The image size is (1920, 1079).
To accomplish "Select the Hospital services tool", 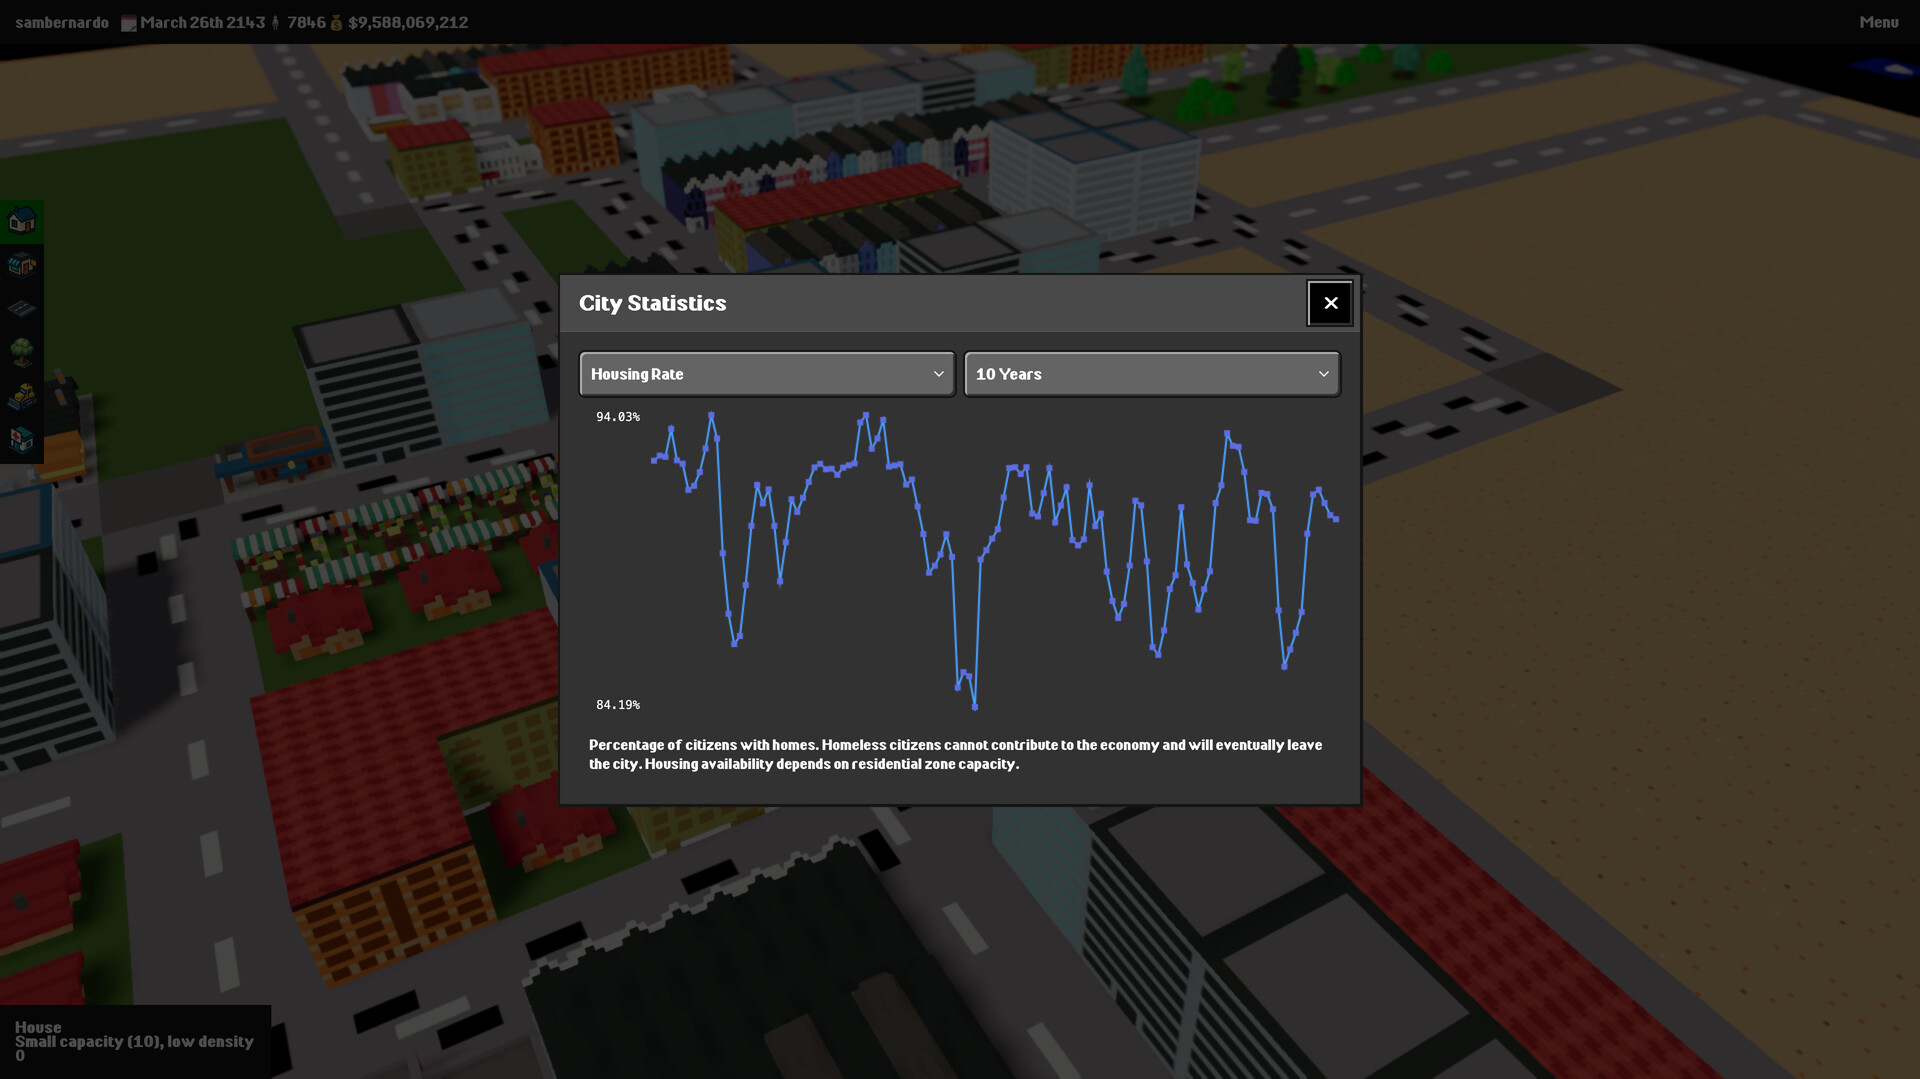I will point(22,439).
